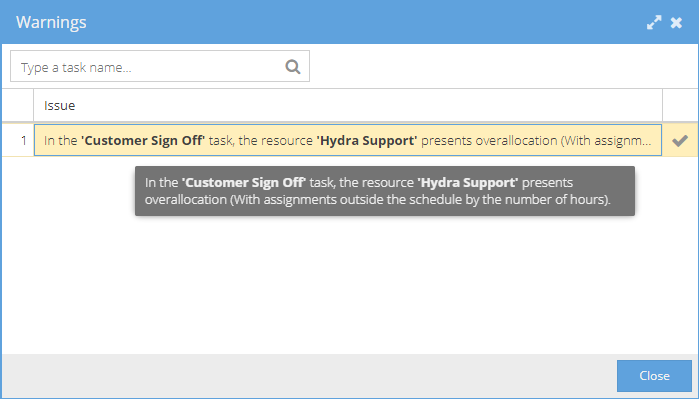Viewport: 699px width, 399px height.
Task: Click 'Hydra Support' inside the tooltip
Action: point(468,182)
